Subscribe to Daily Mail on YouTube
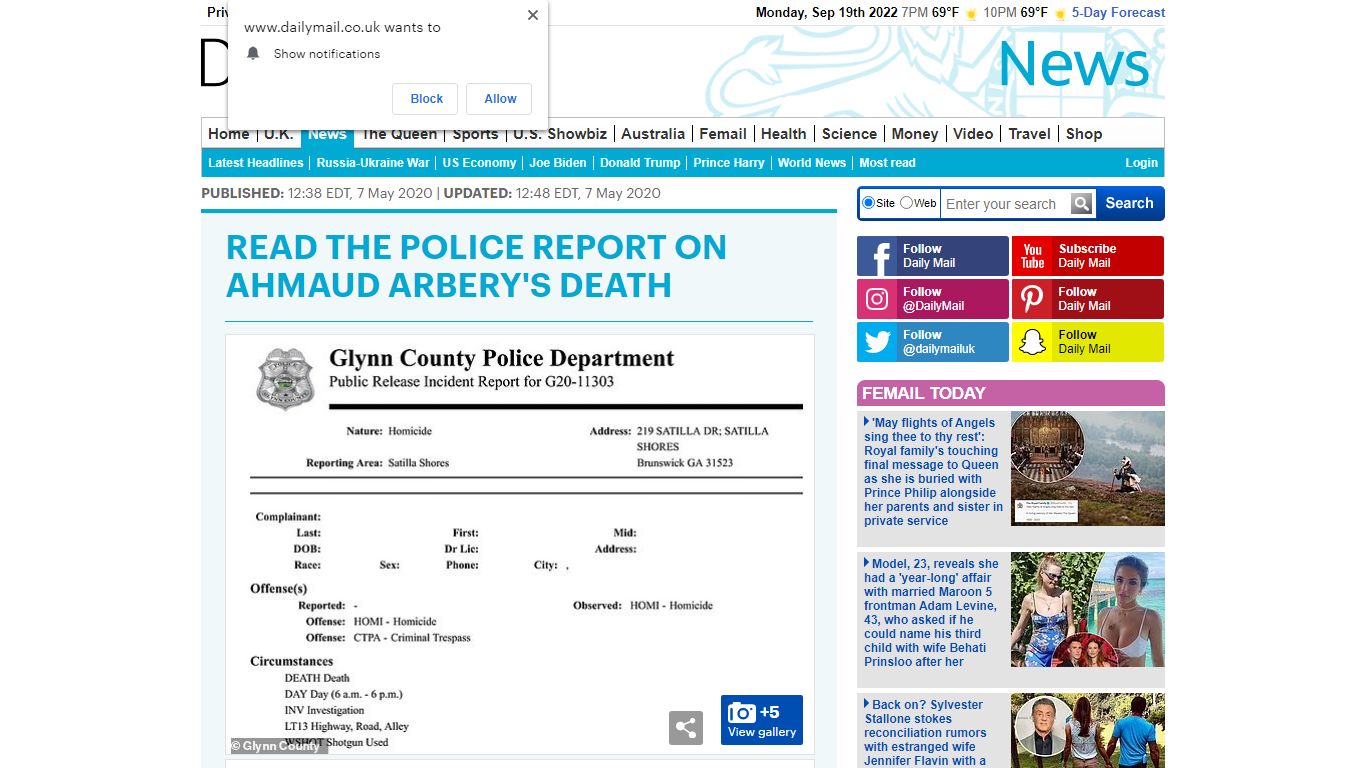 click(x=1088, y=256)
